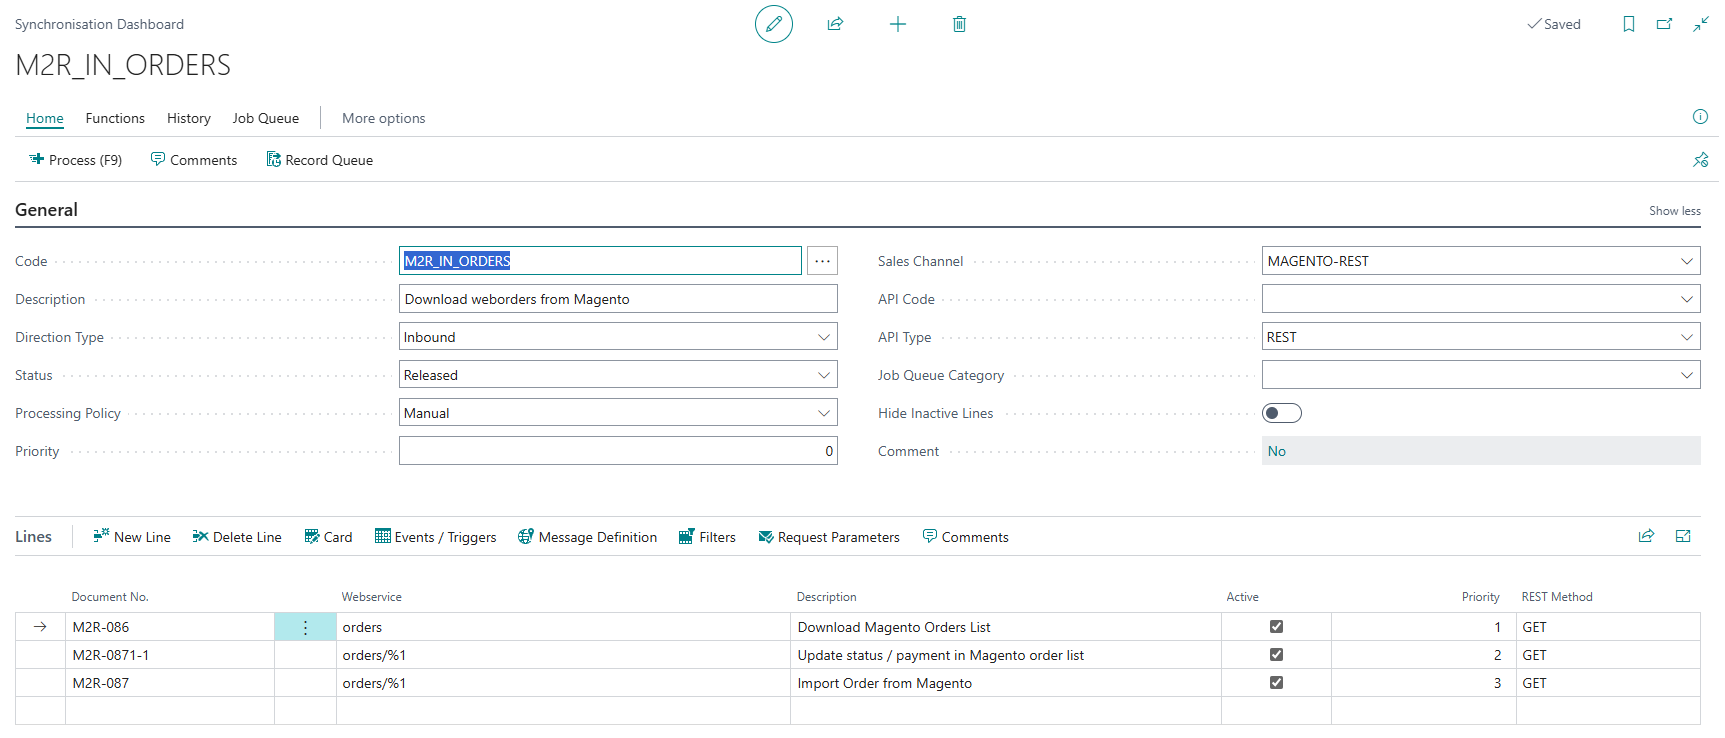Open Message Definition for lines
The height and width of the screenshot is (738, 1725).
(587, 537)
